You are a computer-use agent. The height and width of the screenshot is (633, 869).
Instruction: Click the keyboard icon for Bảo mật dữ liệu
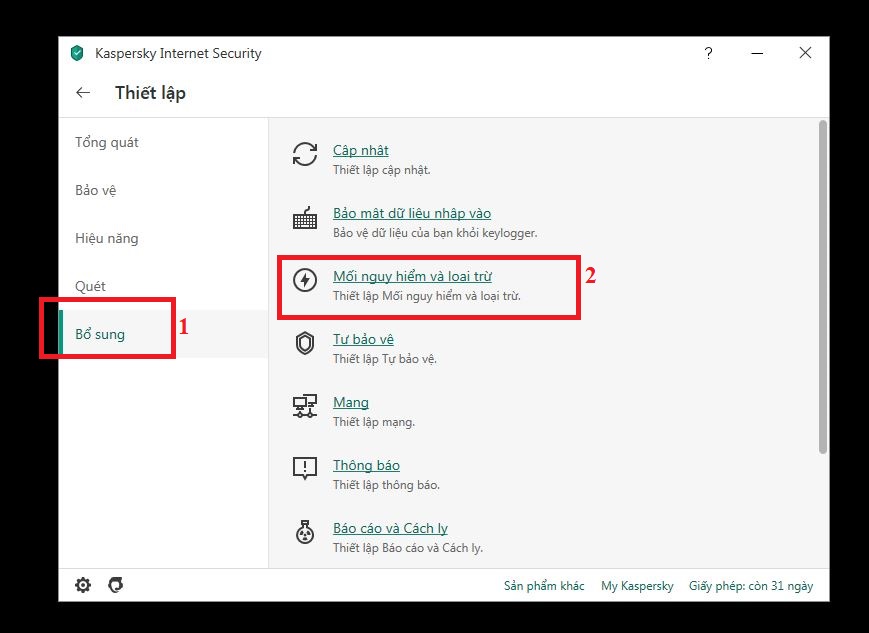(x=305, y=218)
